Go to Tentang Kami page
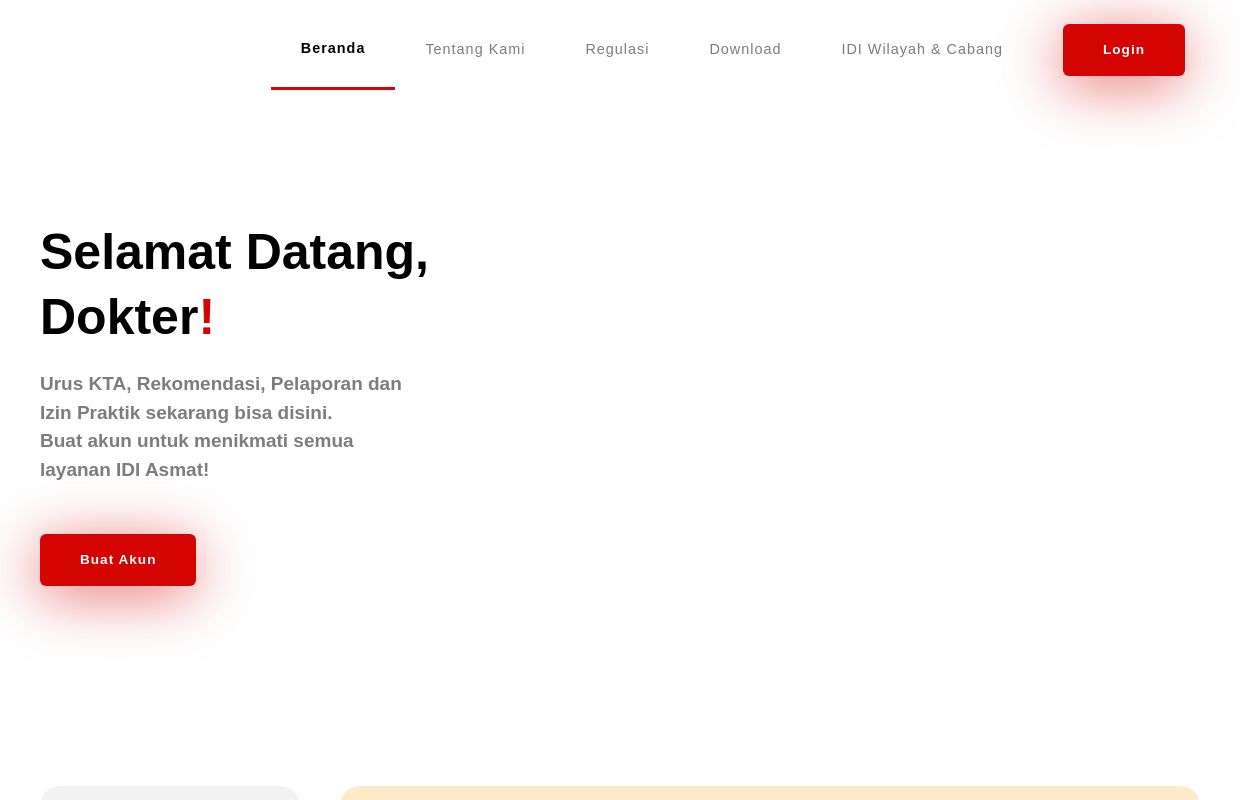 tap(475, 49)
